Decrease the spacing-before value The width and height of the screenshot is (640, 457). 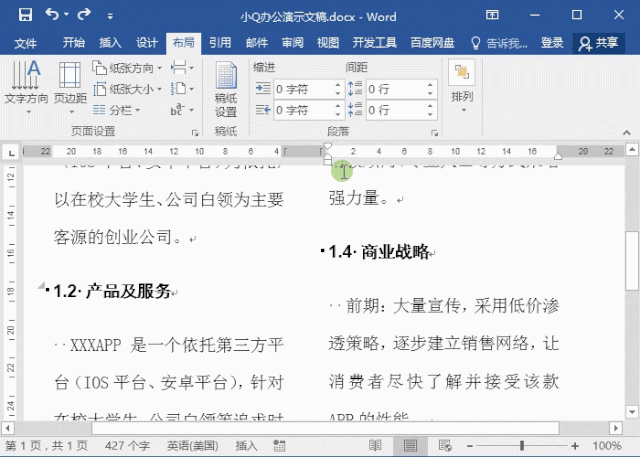click(430, 93)
